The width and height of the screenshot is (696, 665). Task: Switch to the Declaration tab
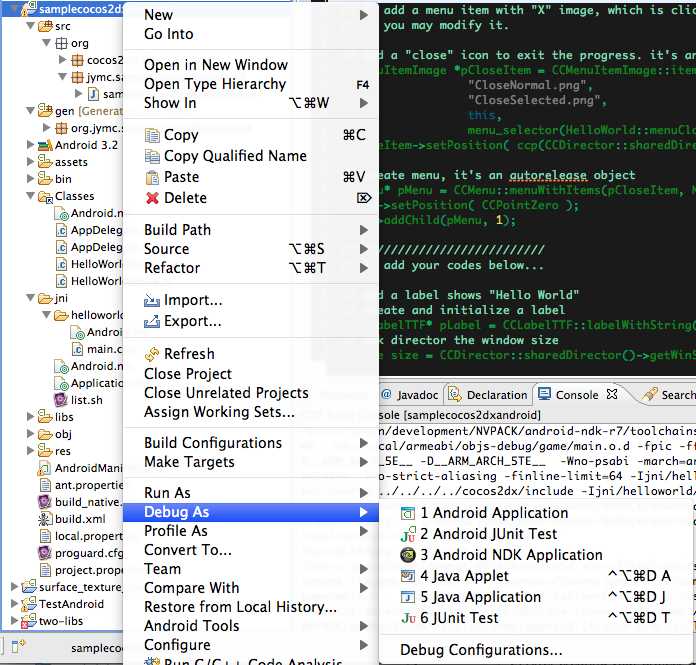pos(487,395)
